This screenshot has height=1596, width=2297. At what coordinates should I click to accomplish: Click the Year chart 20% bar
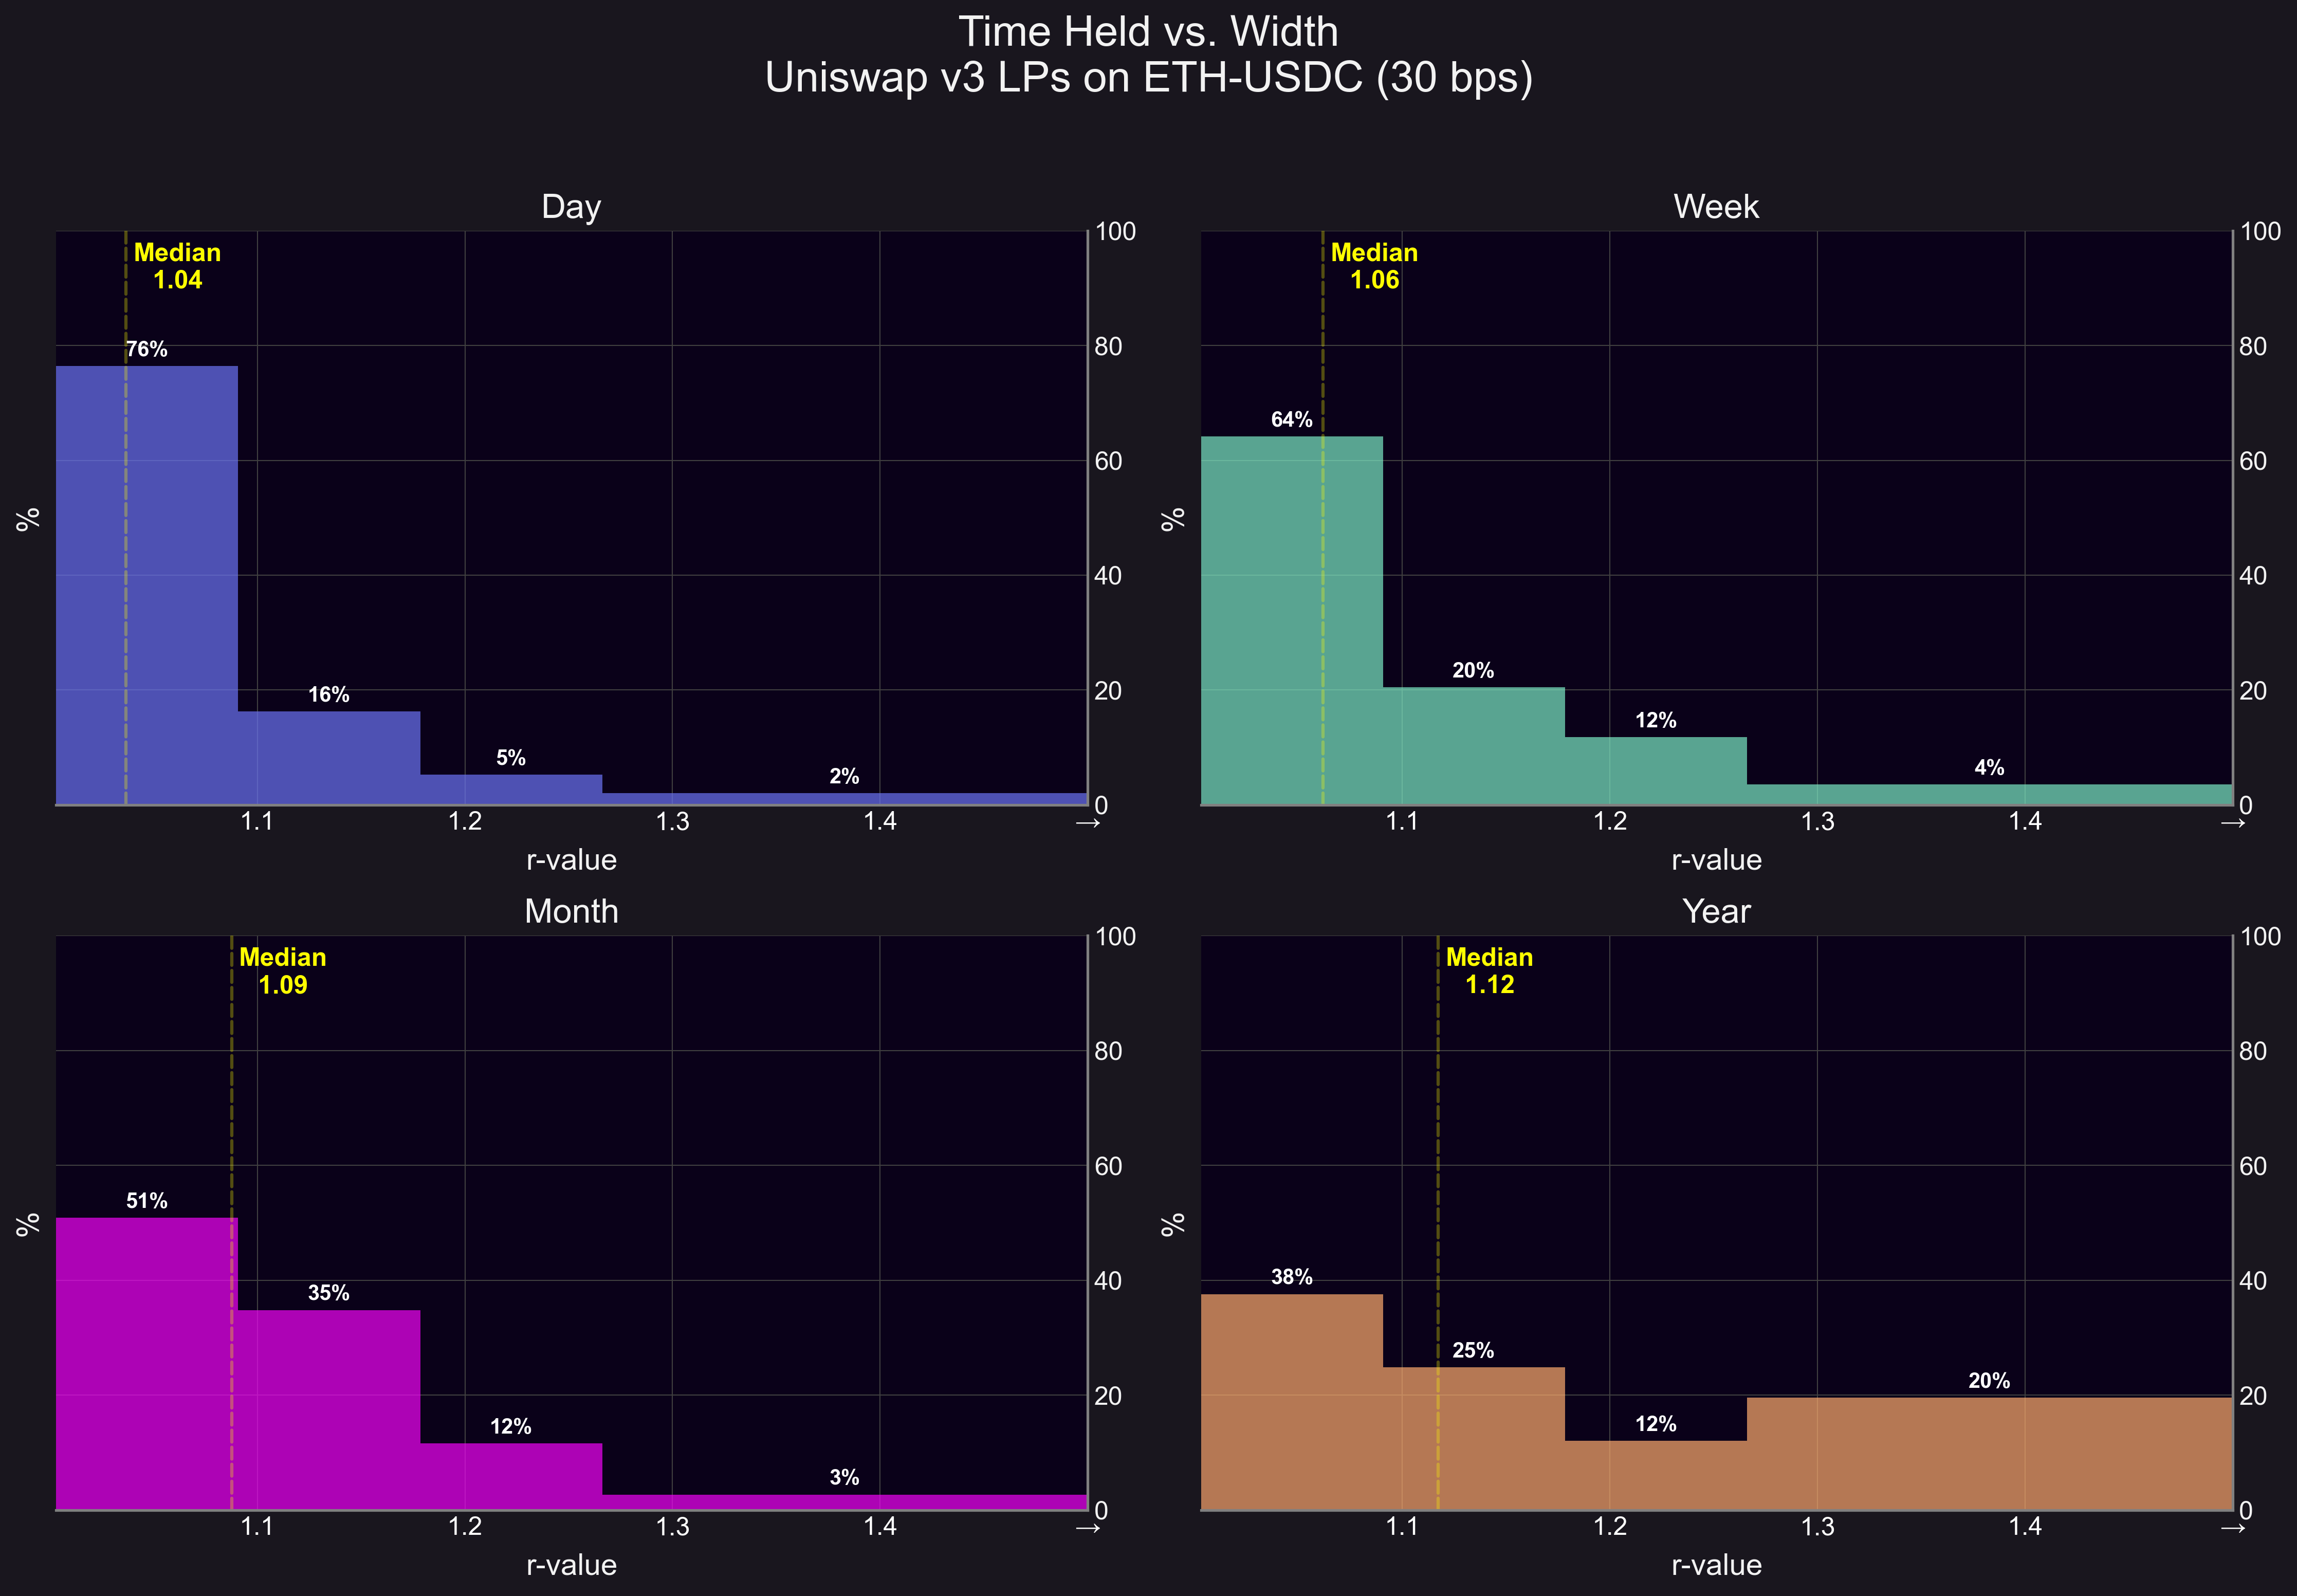[x=1990, y=1453]
